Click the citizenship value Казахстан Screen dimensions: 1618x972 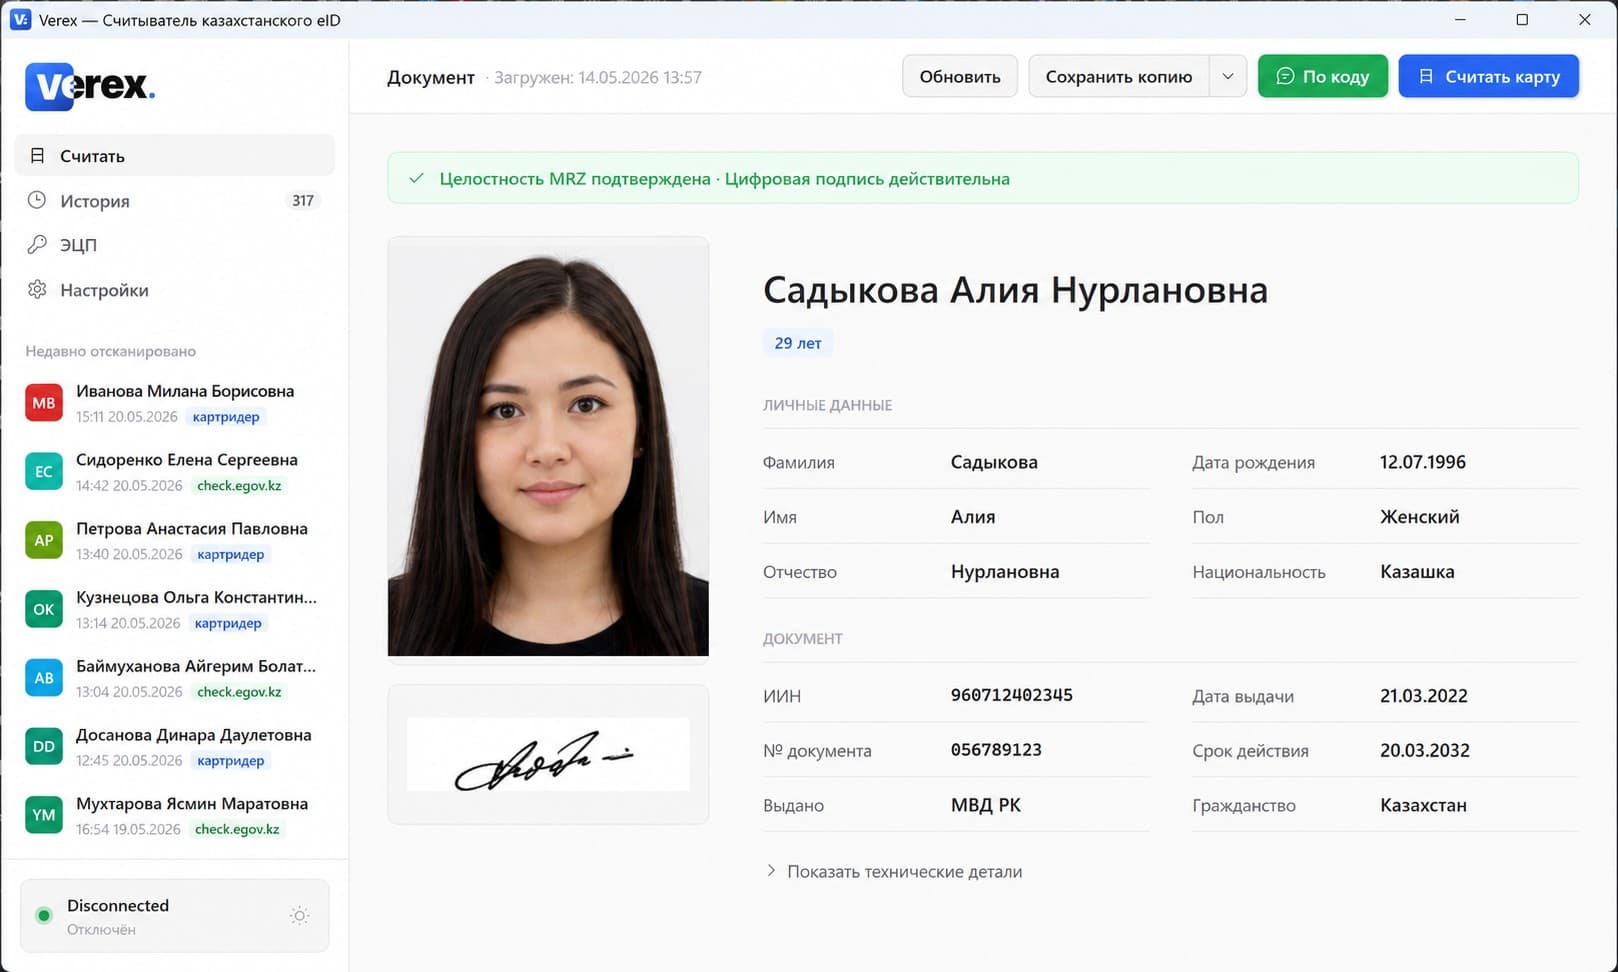pos(1423,805)
